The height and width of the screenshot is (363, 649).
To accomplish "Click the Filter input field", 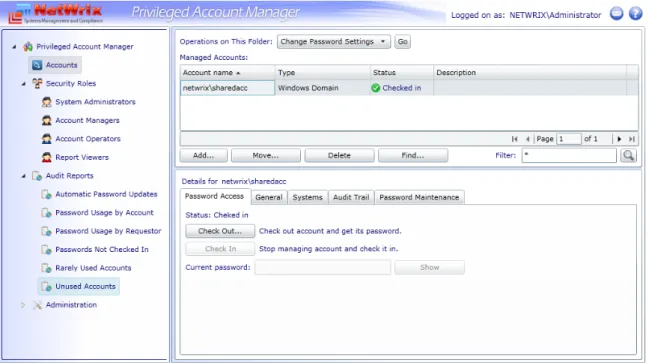I will [x=569, y=156].
